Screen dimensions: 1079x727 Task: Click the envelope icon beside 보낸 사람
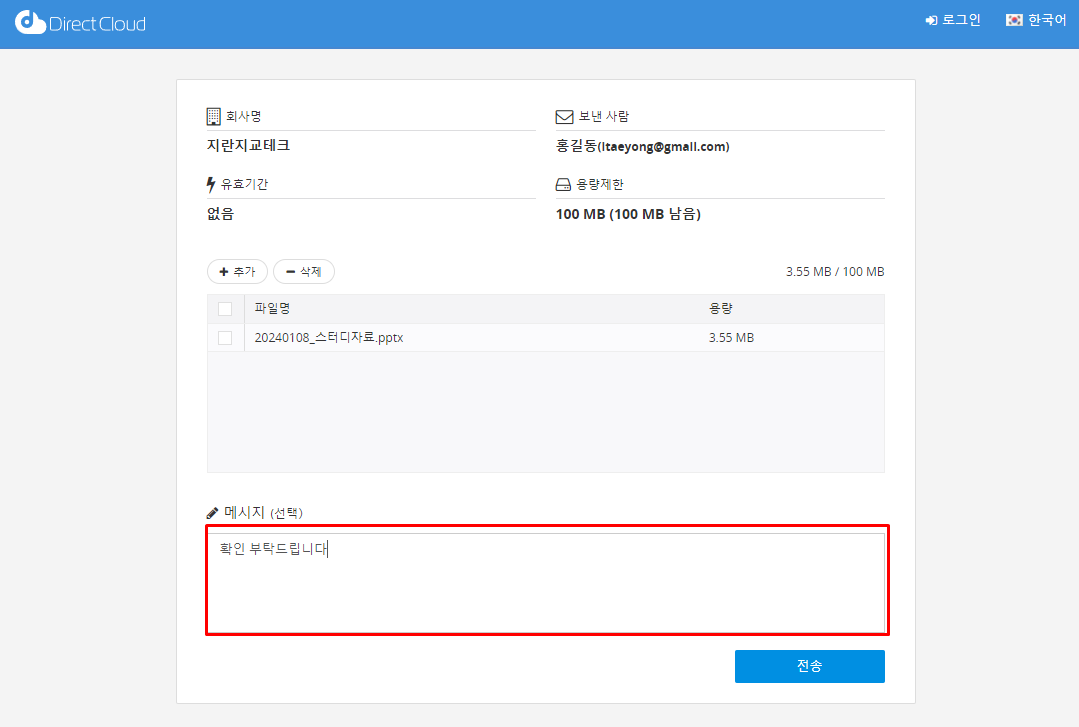(564, 117)
